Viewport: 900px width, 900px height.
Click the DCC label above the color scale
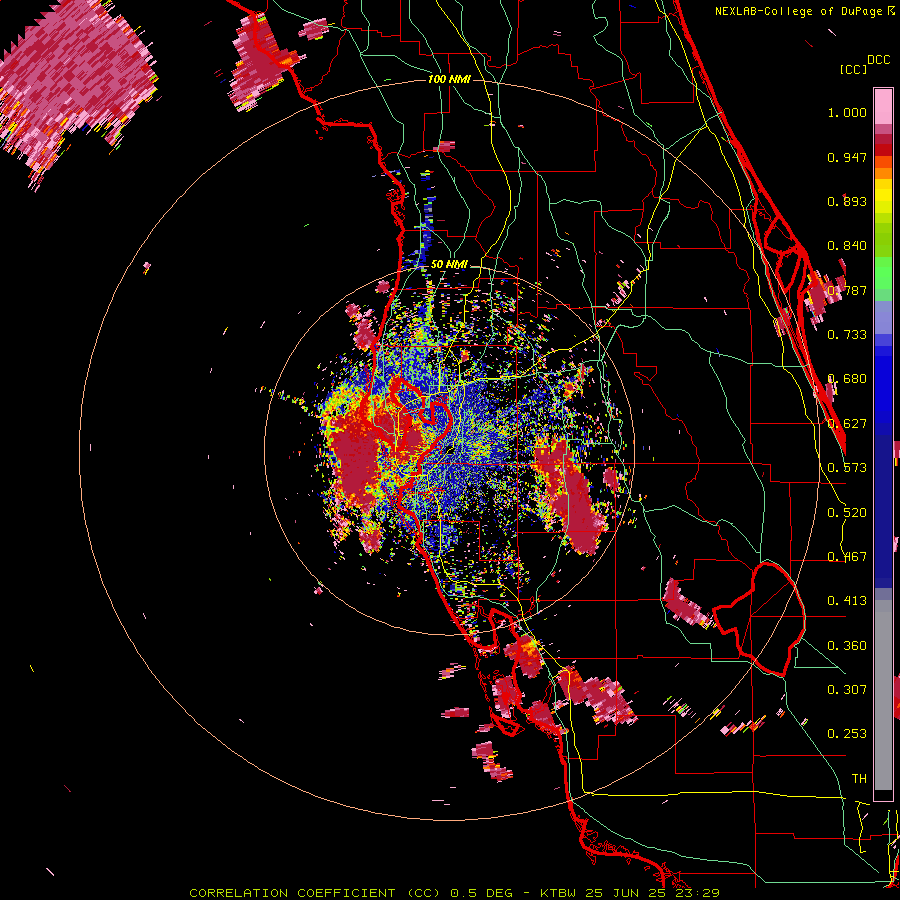click(x=879, y=60)
